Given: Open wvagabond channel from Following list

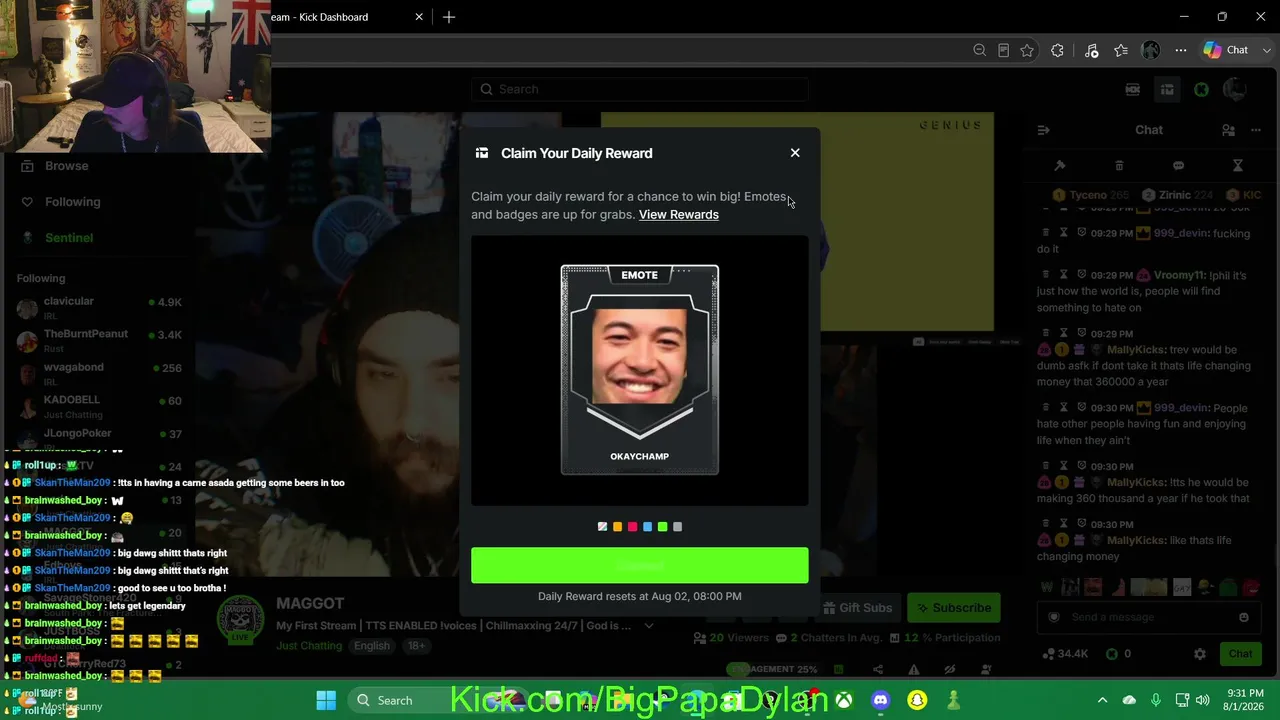Looking at the screenshot, I should pyautogui.click(x=100, y=373).
